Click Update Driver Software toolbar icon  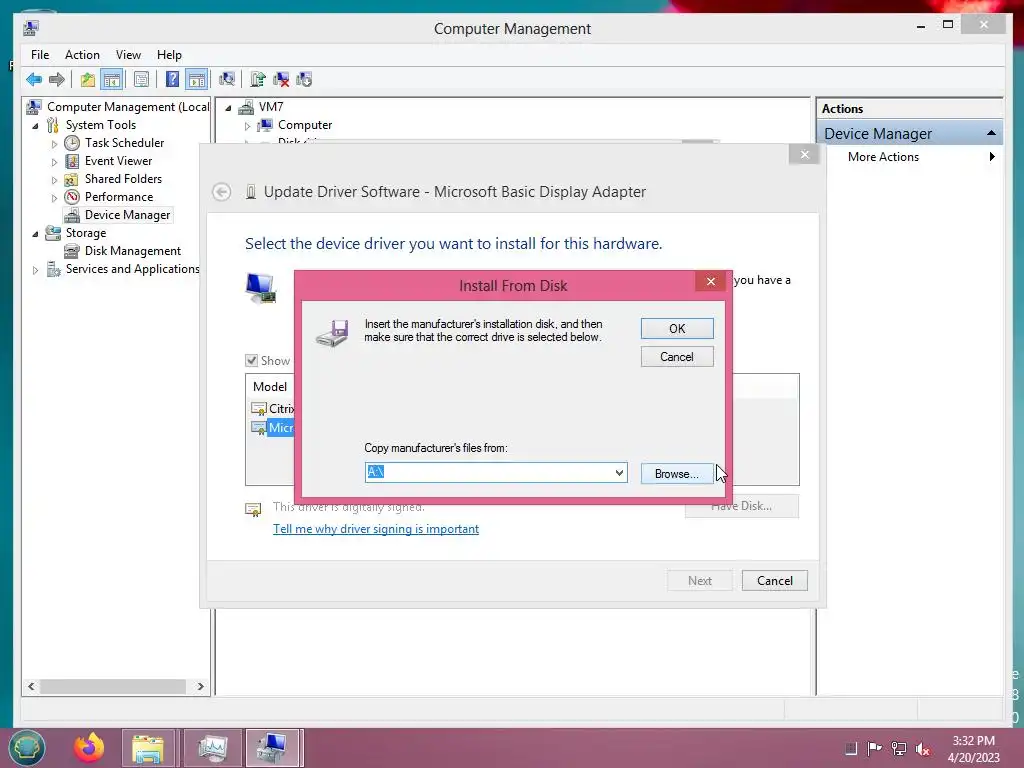(x=258, y=80)
